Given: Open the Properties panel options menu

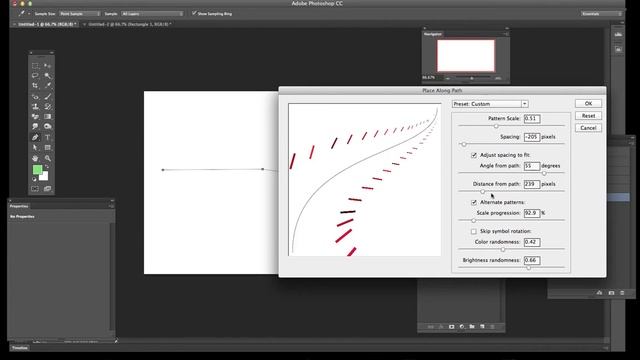Looking at the screenshot, I should coord(111,206).
